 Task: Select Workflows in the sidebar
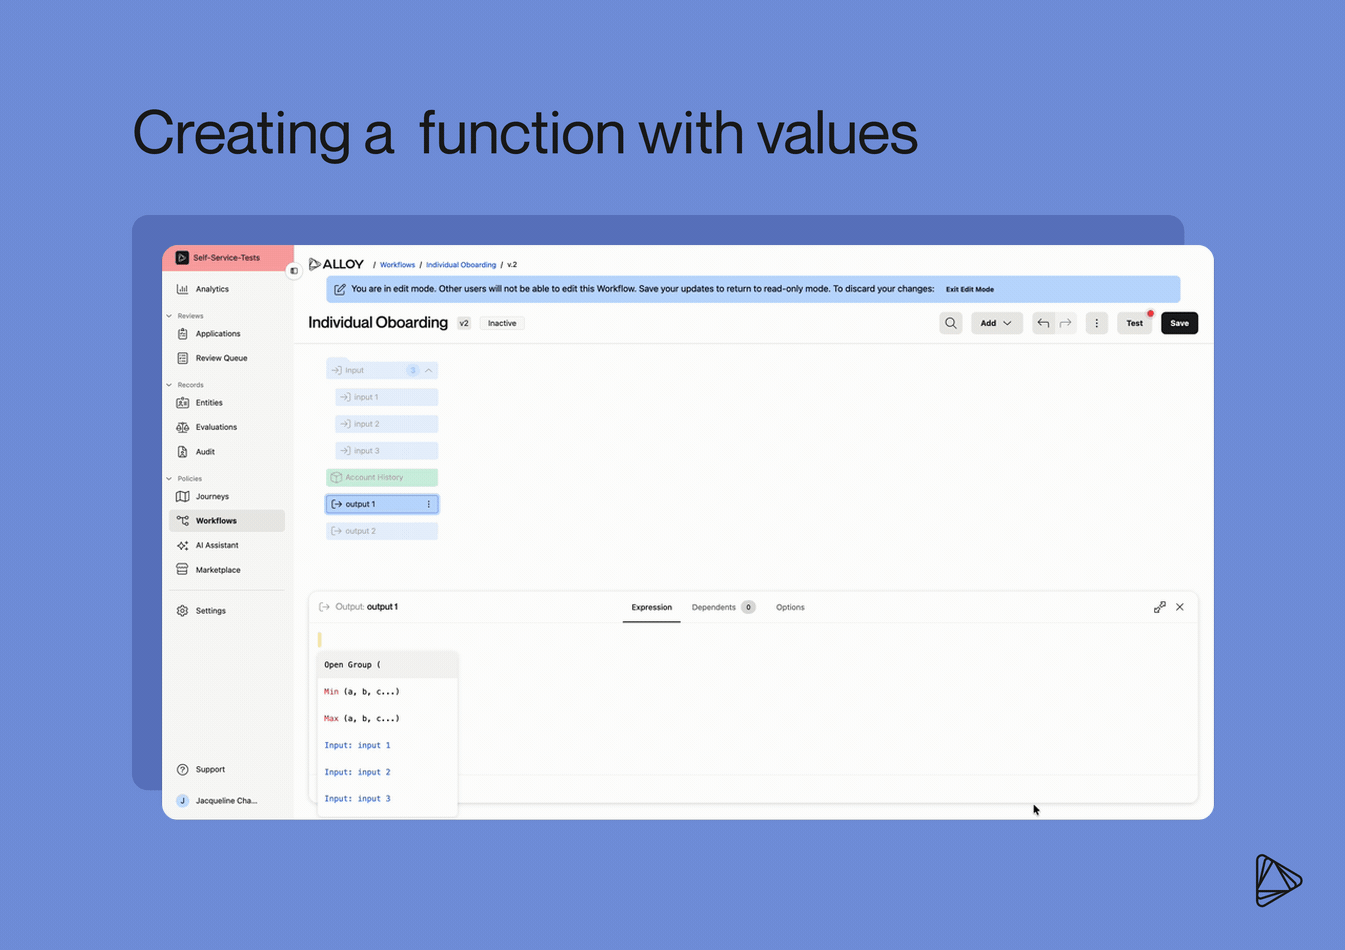coord(226,521)
